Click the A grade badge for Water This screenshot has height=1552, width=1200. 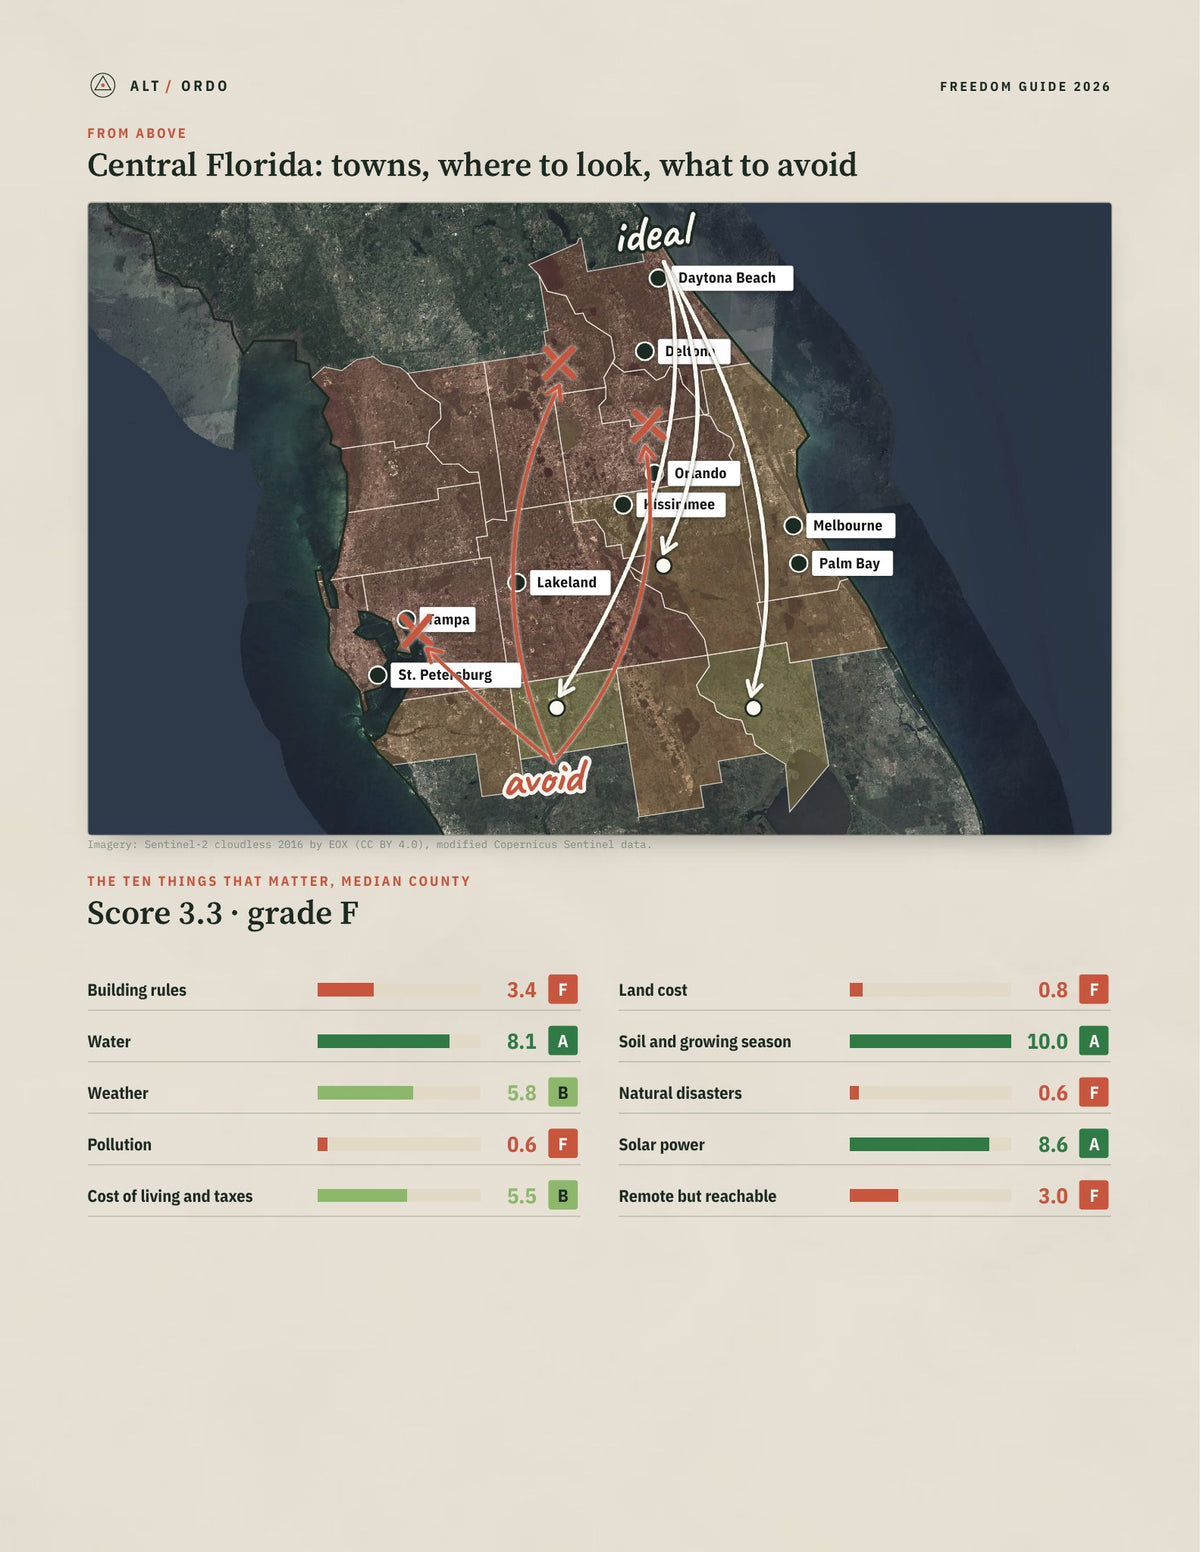(x=563, y=1041)
